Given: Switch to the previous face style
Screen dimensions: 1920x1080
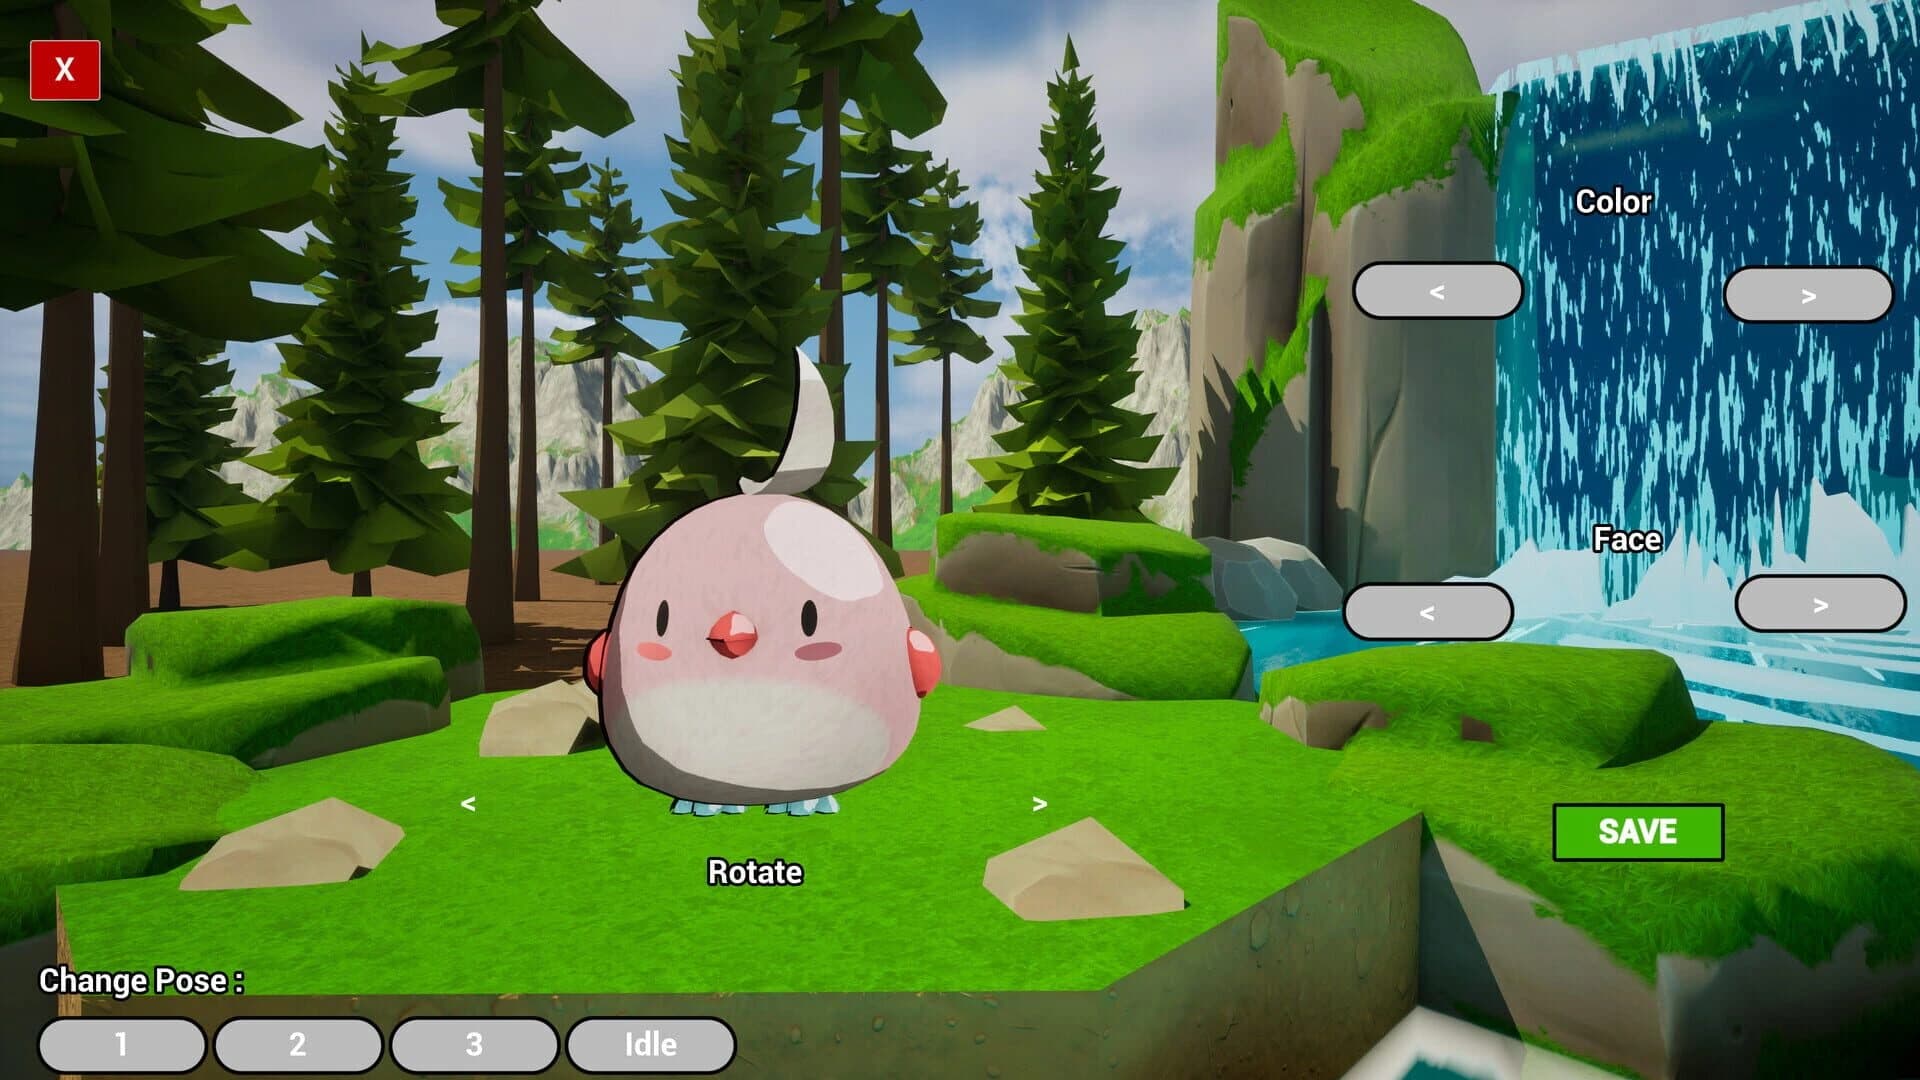Looking at the screenshot, I should pos(1430,610).
